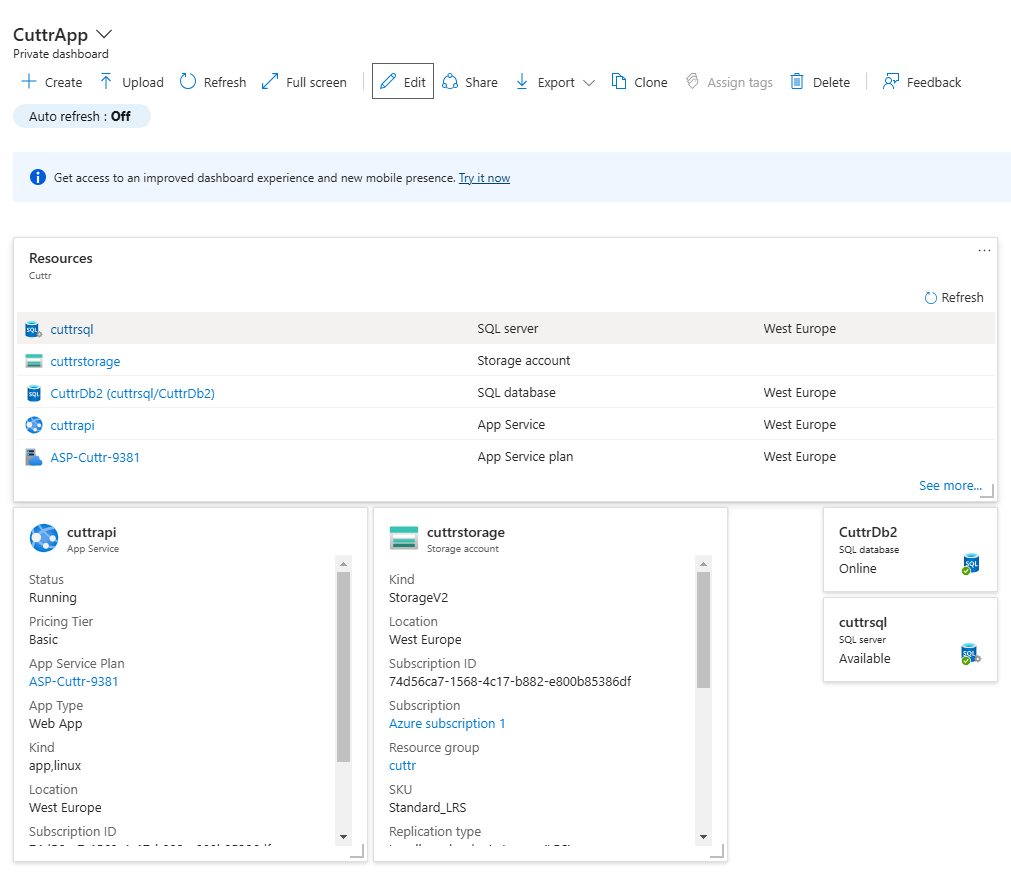This screenshot has width=1011, height=889.
Task: Click the App Service plan icon in ASP-Cuttr-9381 row
Action: point(34,457)
